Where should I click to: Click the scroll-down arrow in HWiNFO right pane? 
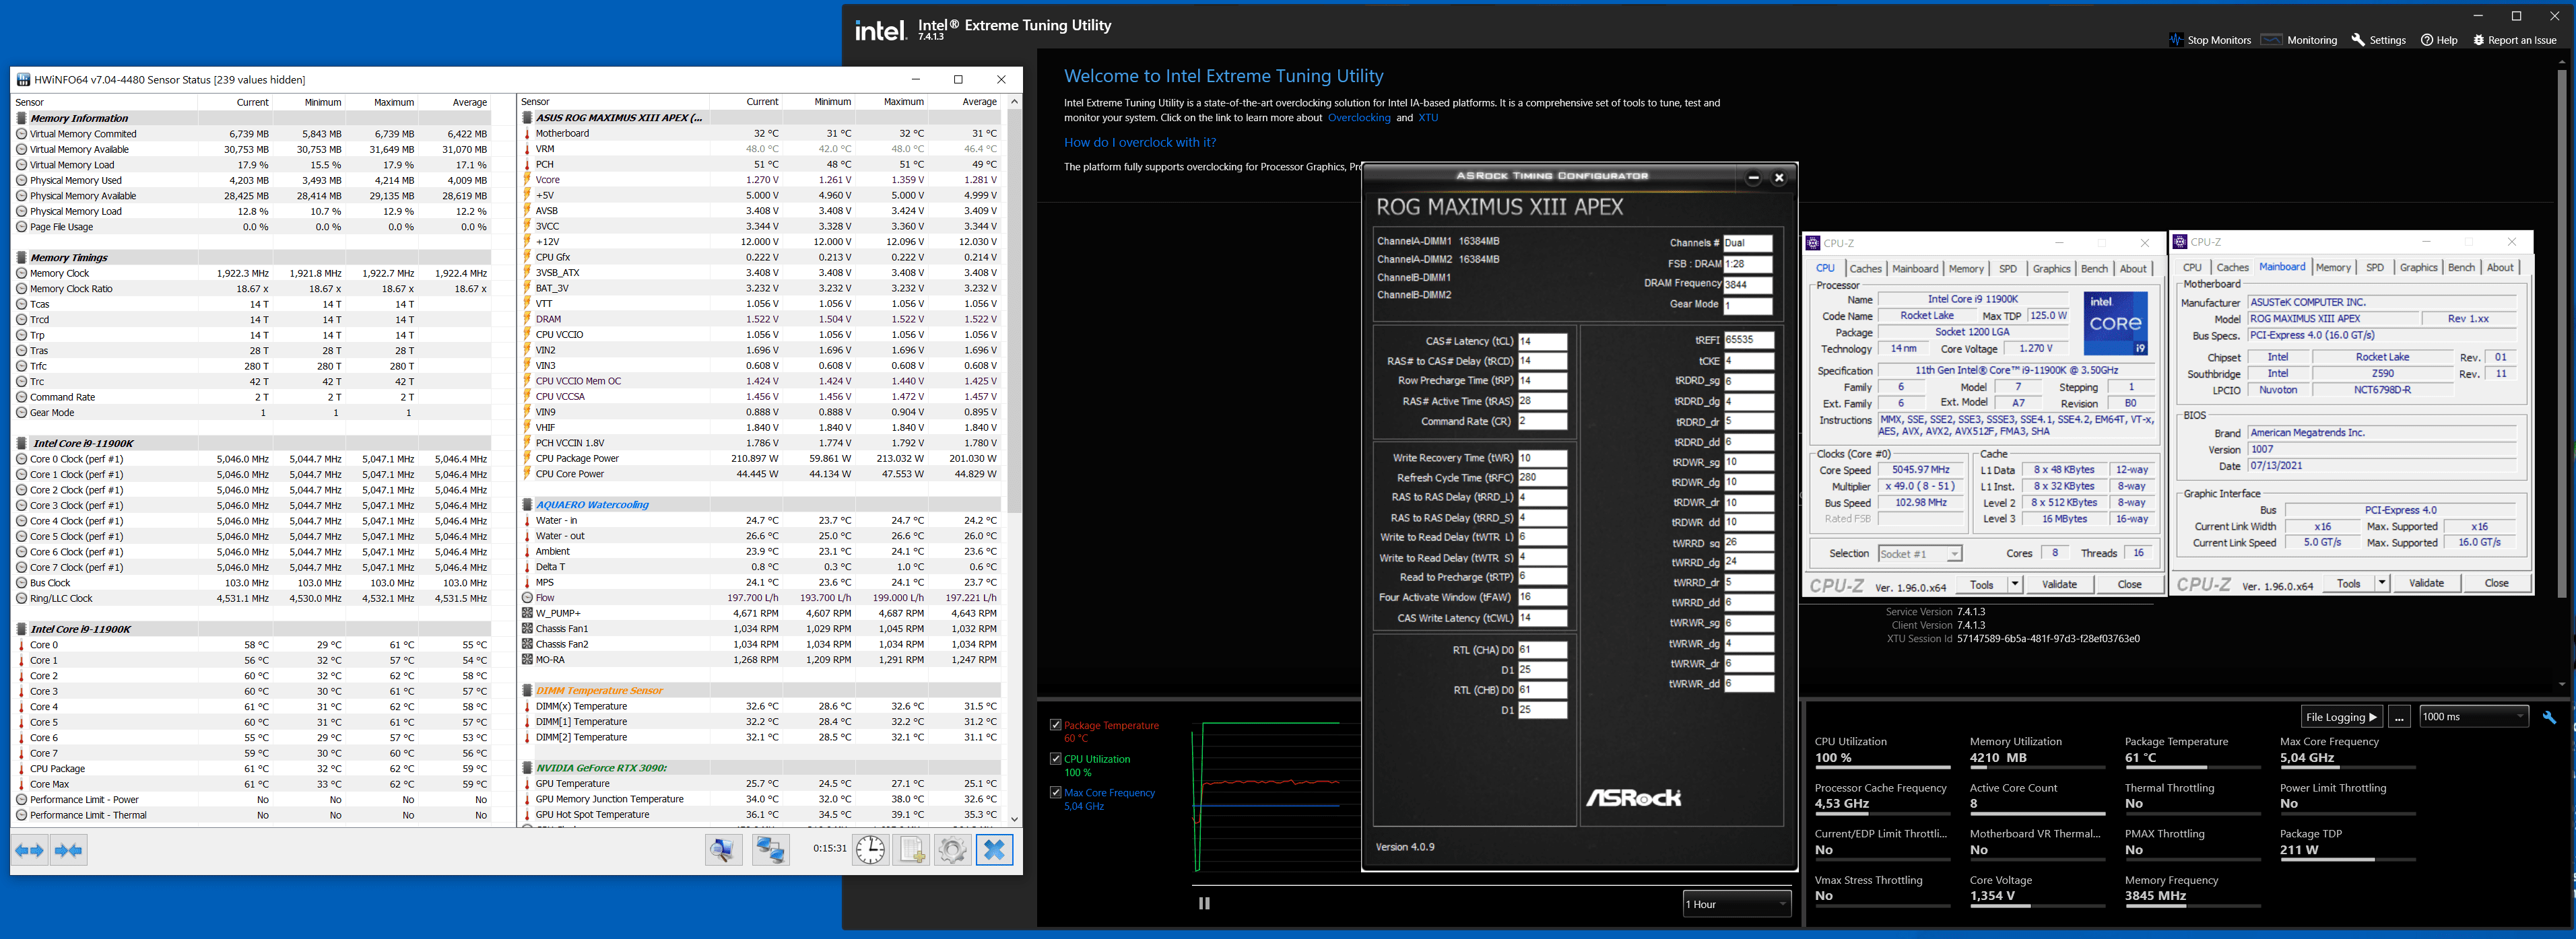tap(1014, 819)
